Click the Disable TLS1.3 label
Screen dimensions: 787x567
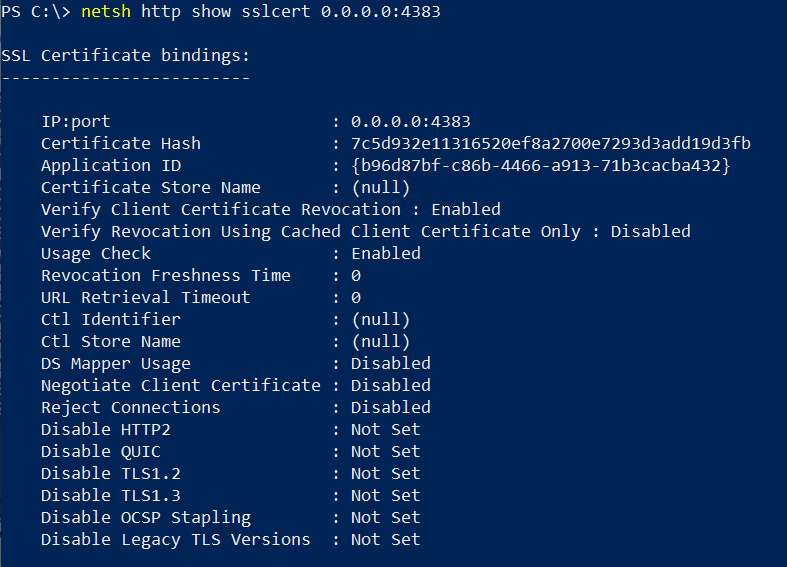(x=111, y=496)
